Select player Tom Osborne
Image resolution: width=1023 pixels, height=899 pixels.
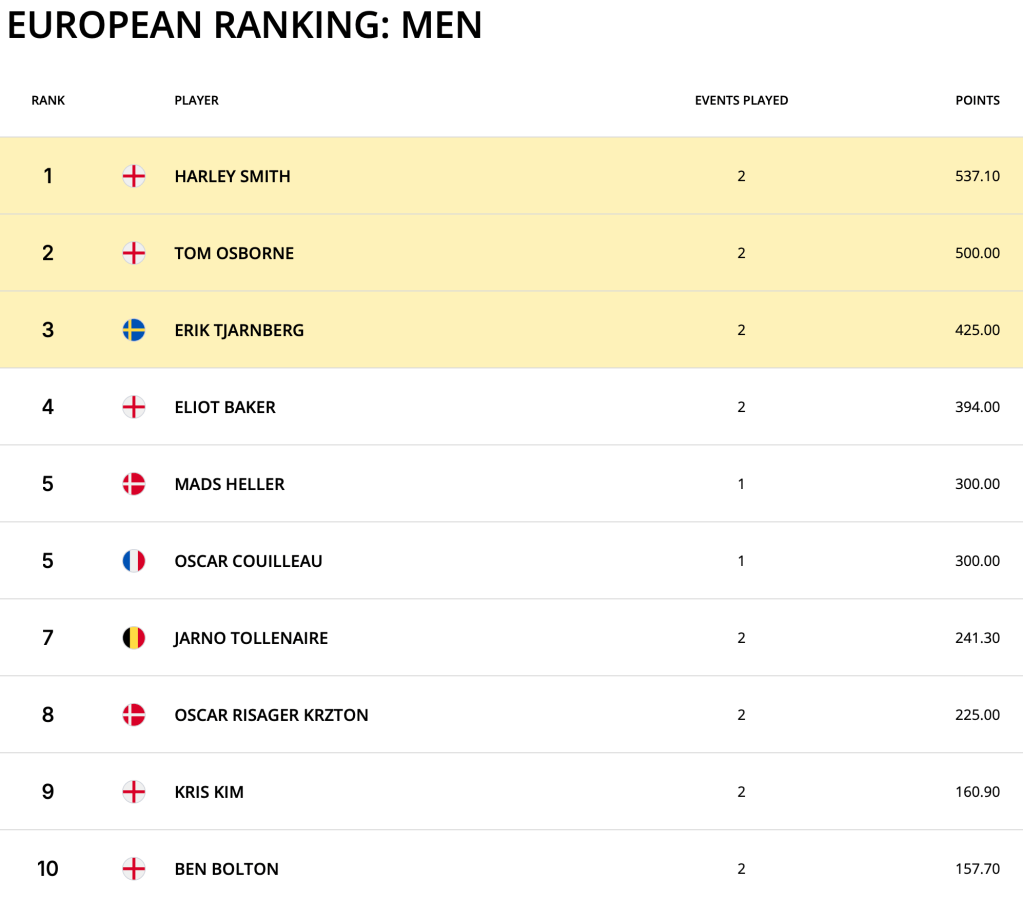[x=234, y=254]
